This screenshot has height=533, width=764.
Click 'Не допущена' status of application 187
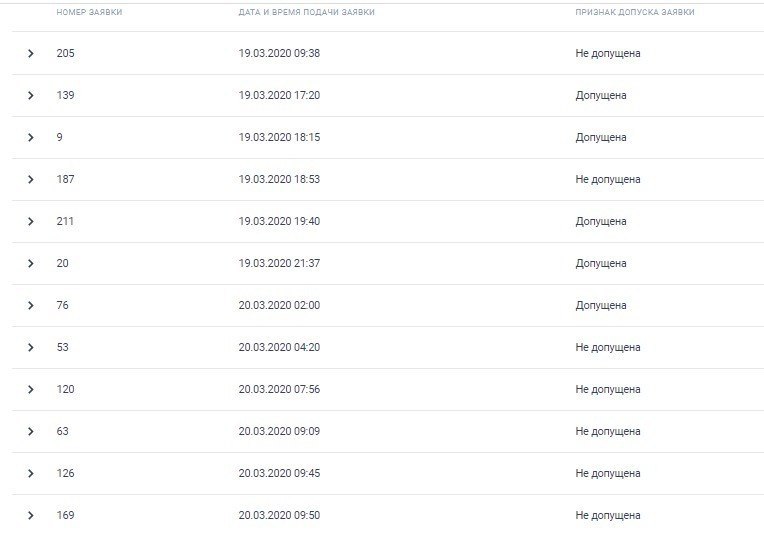pyautogui.click(x=608, y=179)
